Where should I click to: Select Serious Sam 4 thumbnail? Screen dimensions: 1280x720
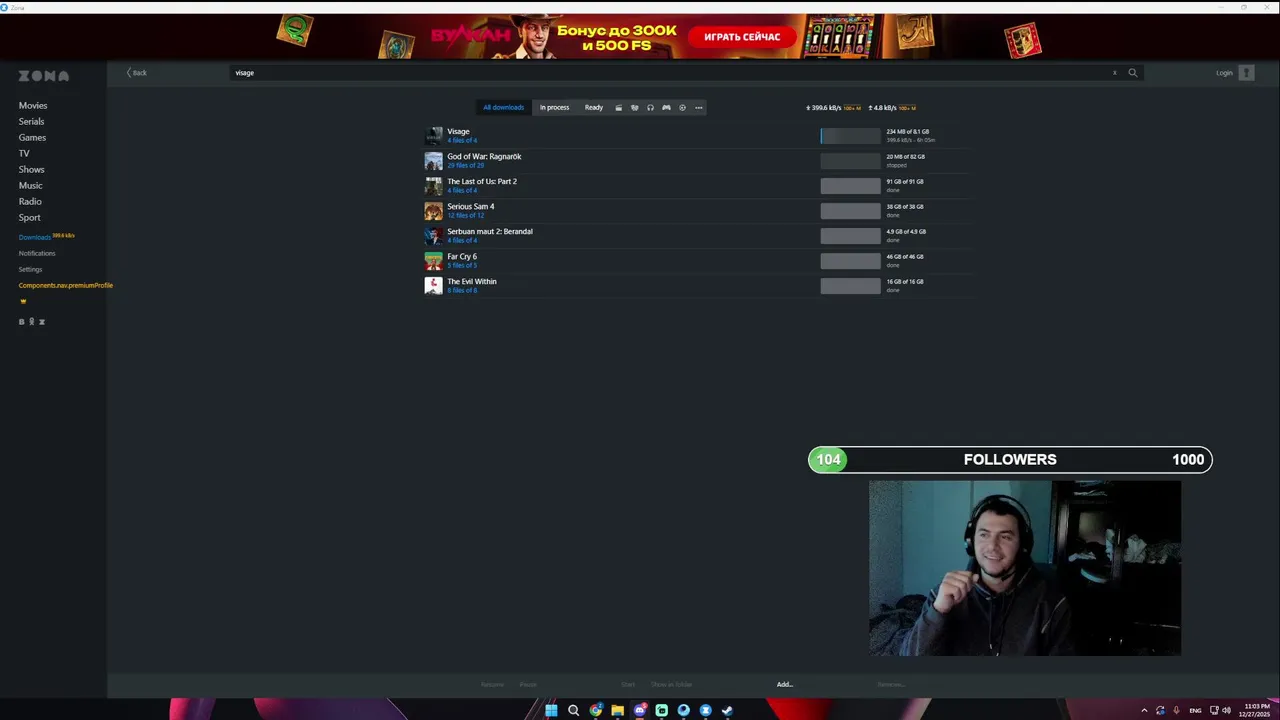coord(433,211)
